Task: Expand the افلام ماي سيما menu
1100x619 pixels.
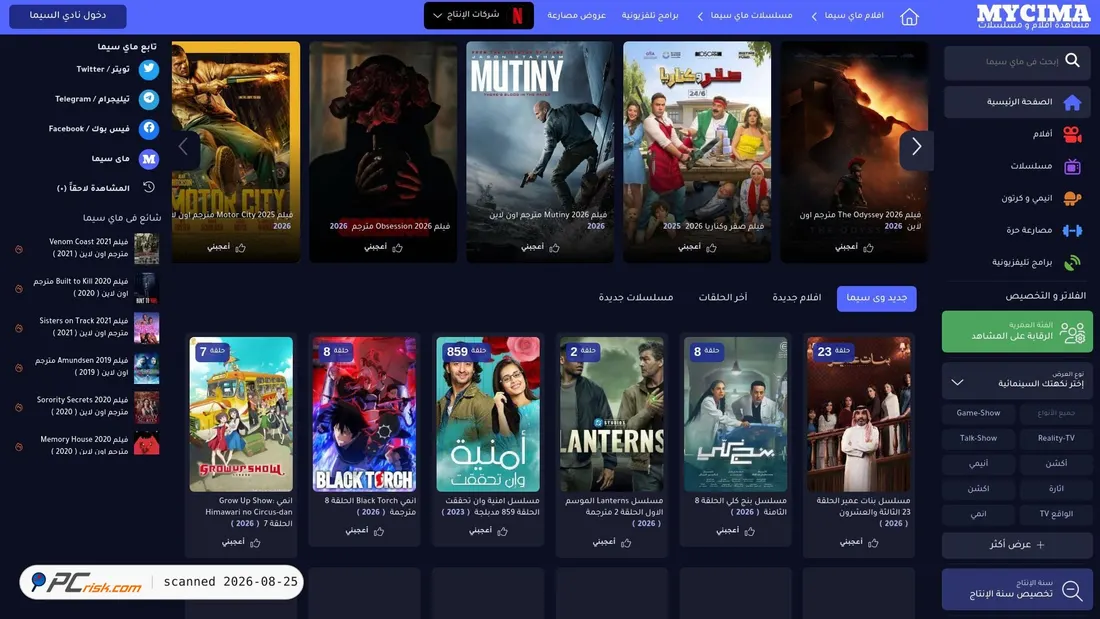Action: point(847,15)
